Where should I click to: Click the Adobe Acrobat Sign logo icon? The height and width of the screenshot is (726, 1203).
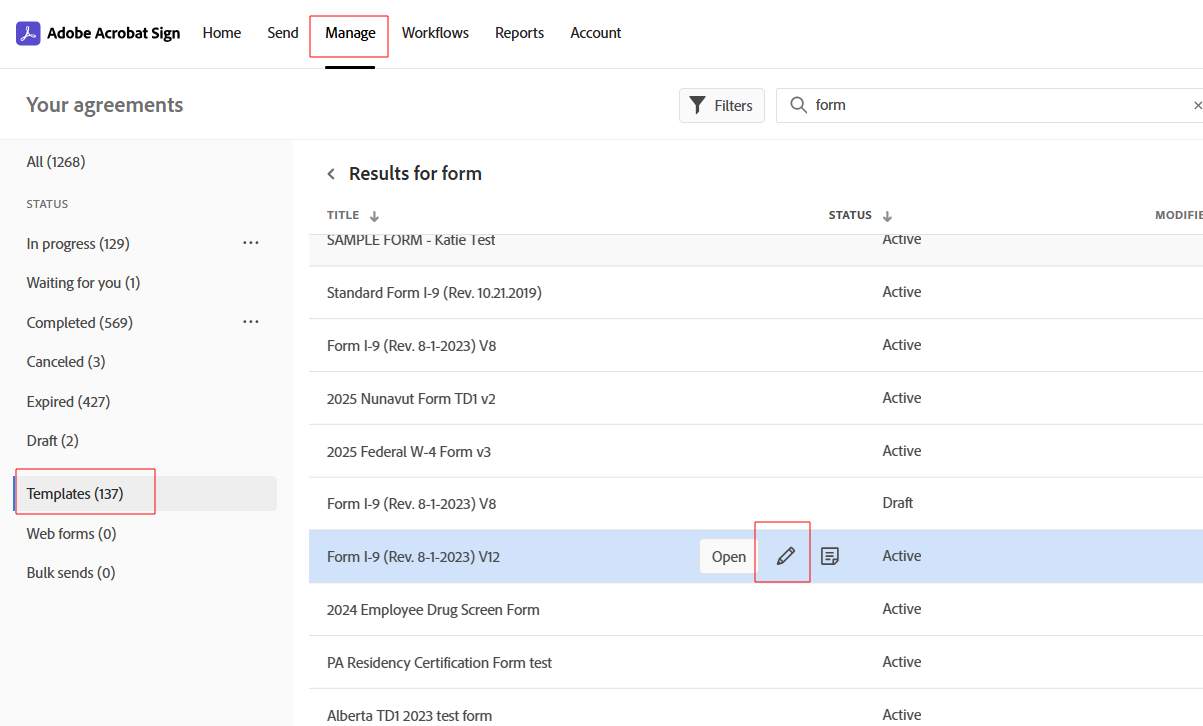pos(28,33)
